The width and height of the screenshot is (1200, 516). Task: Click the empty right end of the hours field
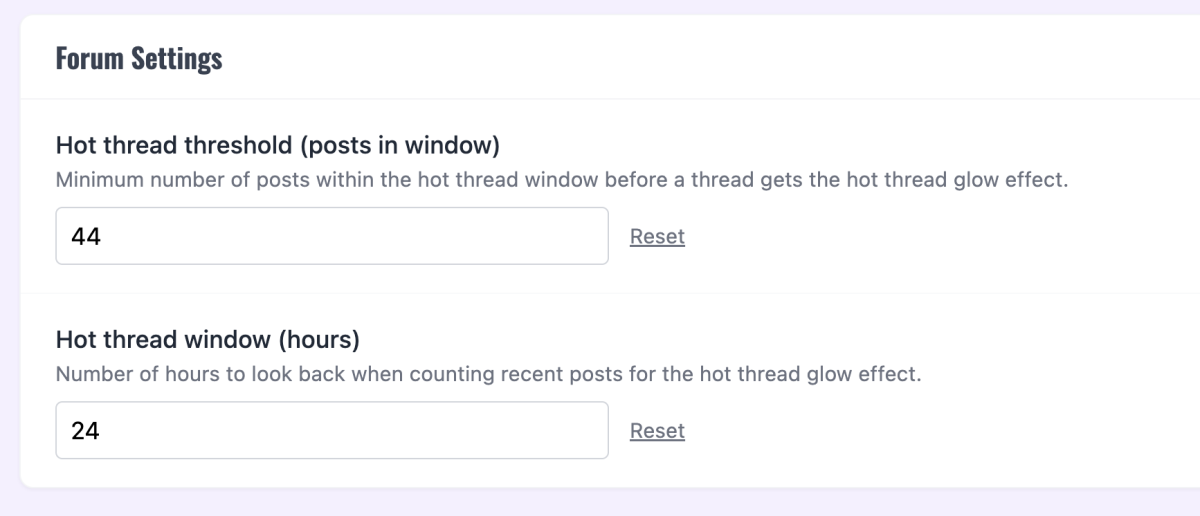[x=560, y=430]
